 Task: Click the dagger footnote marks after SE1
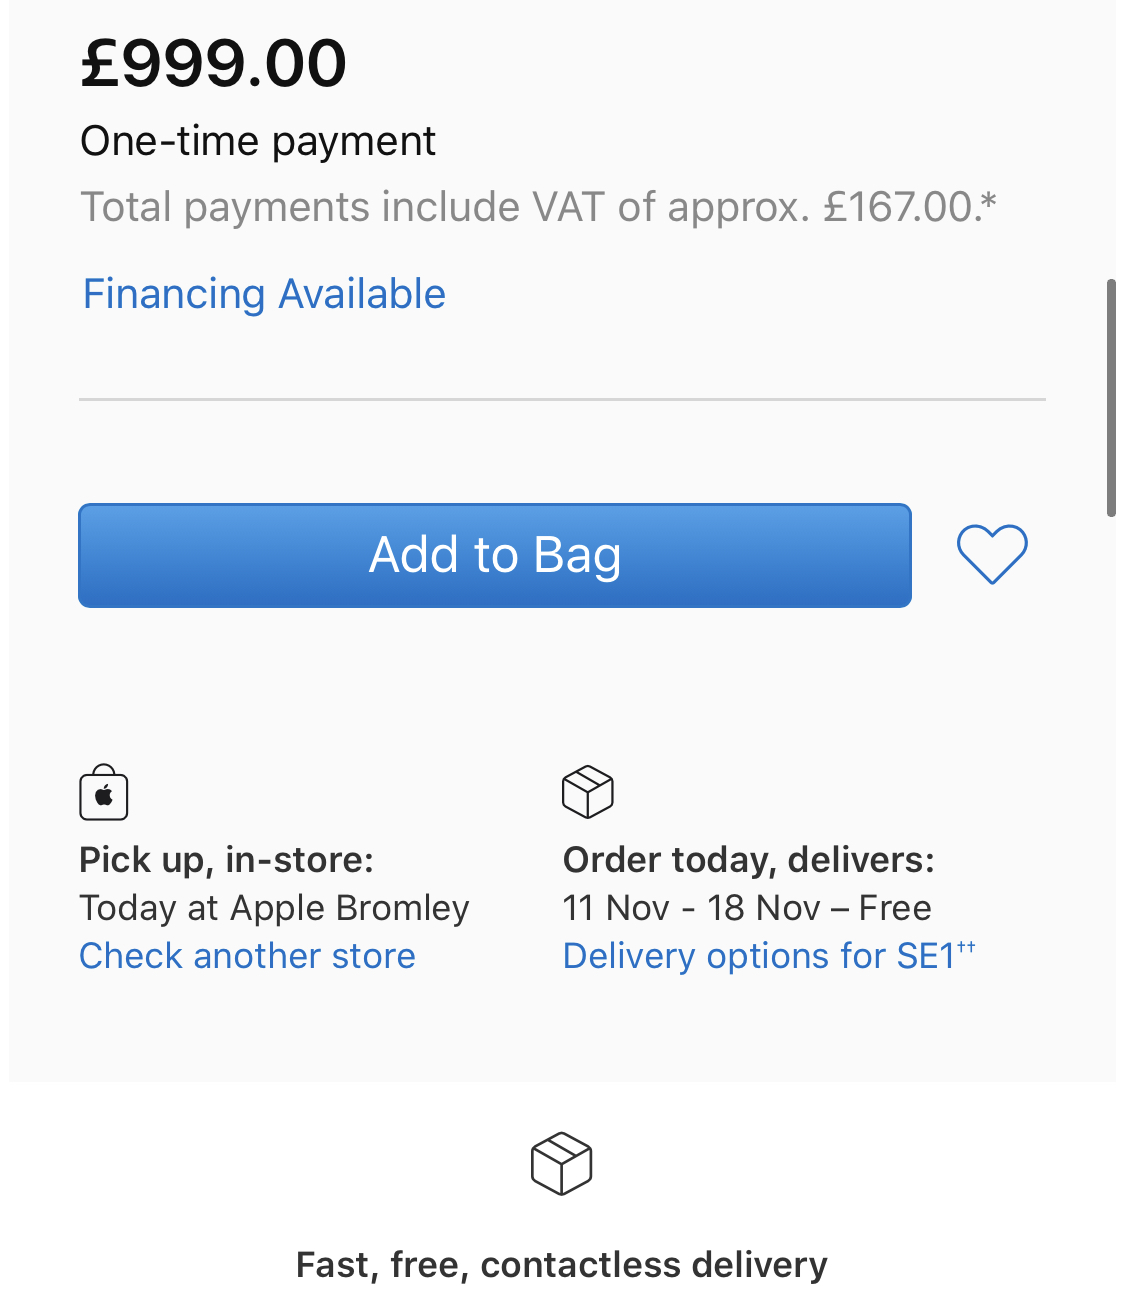click(x=966, y=946)
